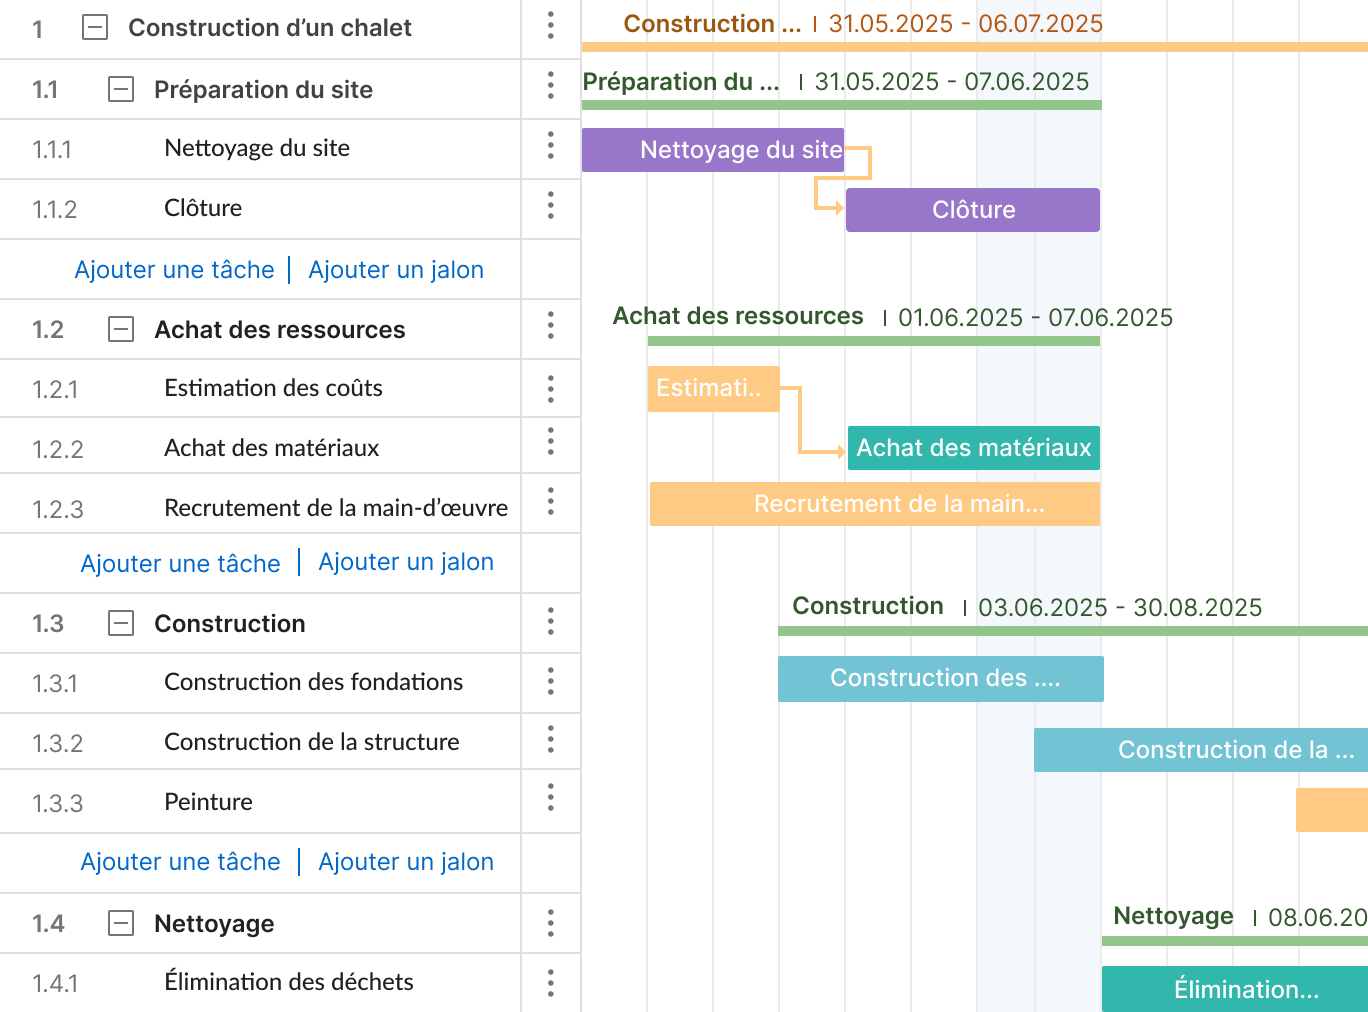
Task: Select the purple Clôture Gantt bar
Action: [973, 210]
